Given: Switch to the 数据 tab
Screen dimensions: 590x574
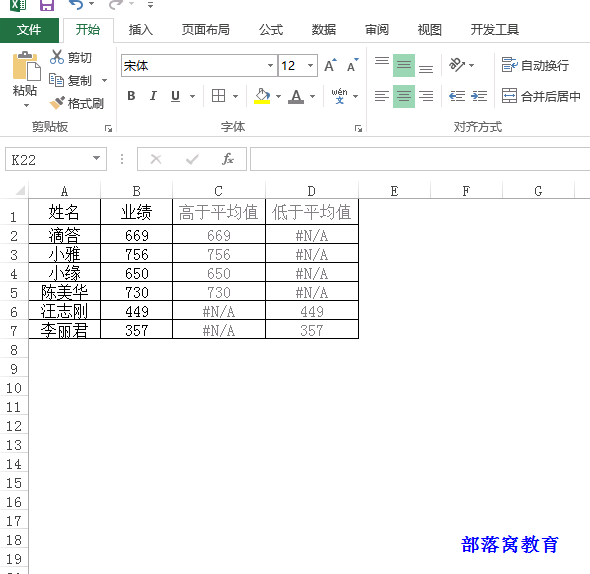Looking at the screenshot, I should (x=324, y=30).
